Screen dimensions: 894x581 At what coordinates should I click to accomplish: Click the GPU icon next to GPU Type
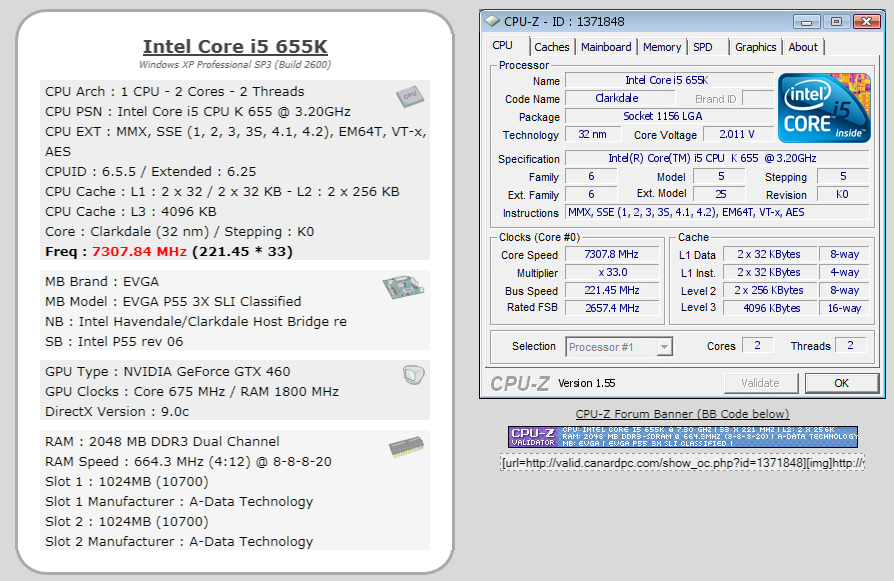[x=411, y=375]
